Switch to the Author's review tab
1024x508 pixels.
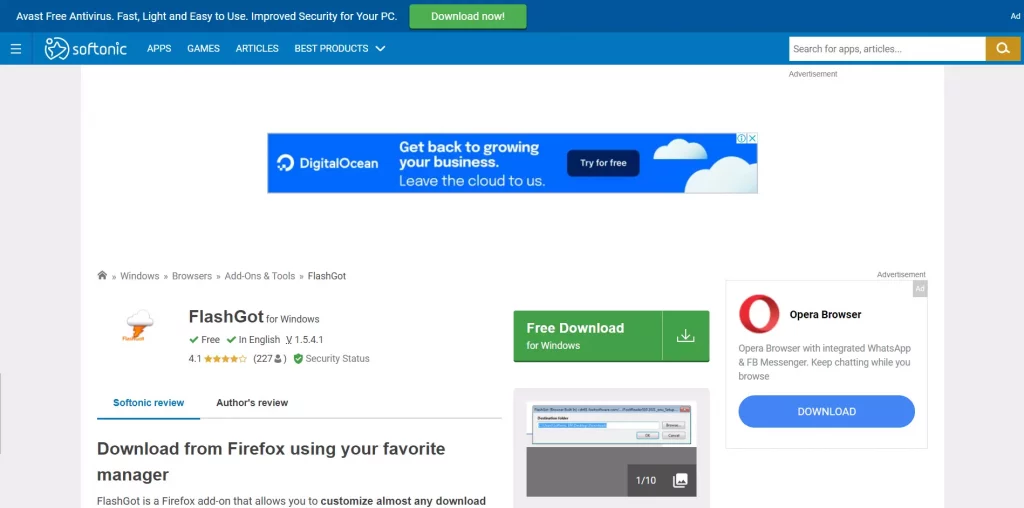tap(252, 403)
